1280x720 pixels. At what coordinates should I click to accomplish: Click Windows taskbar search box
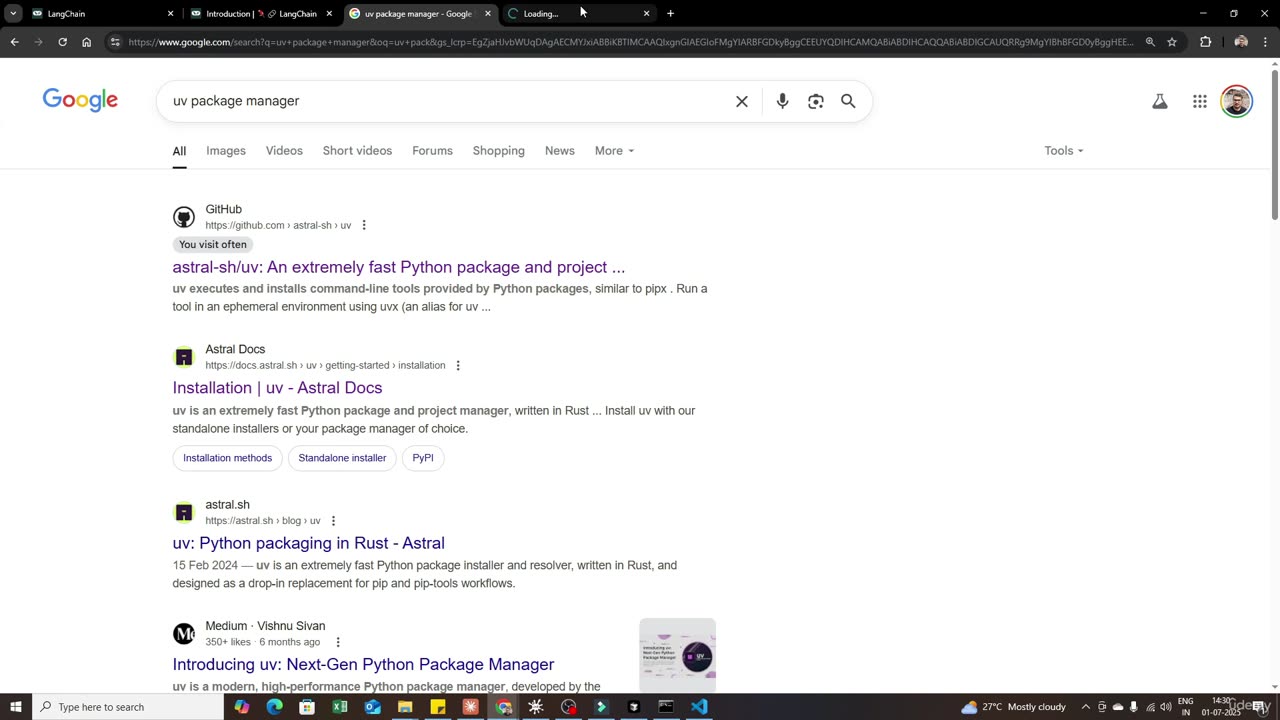click(x=127, y=707)
